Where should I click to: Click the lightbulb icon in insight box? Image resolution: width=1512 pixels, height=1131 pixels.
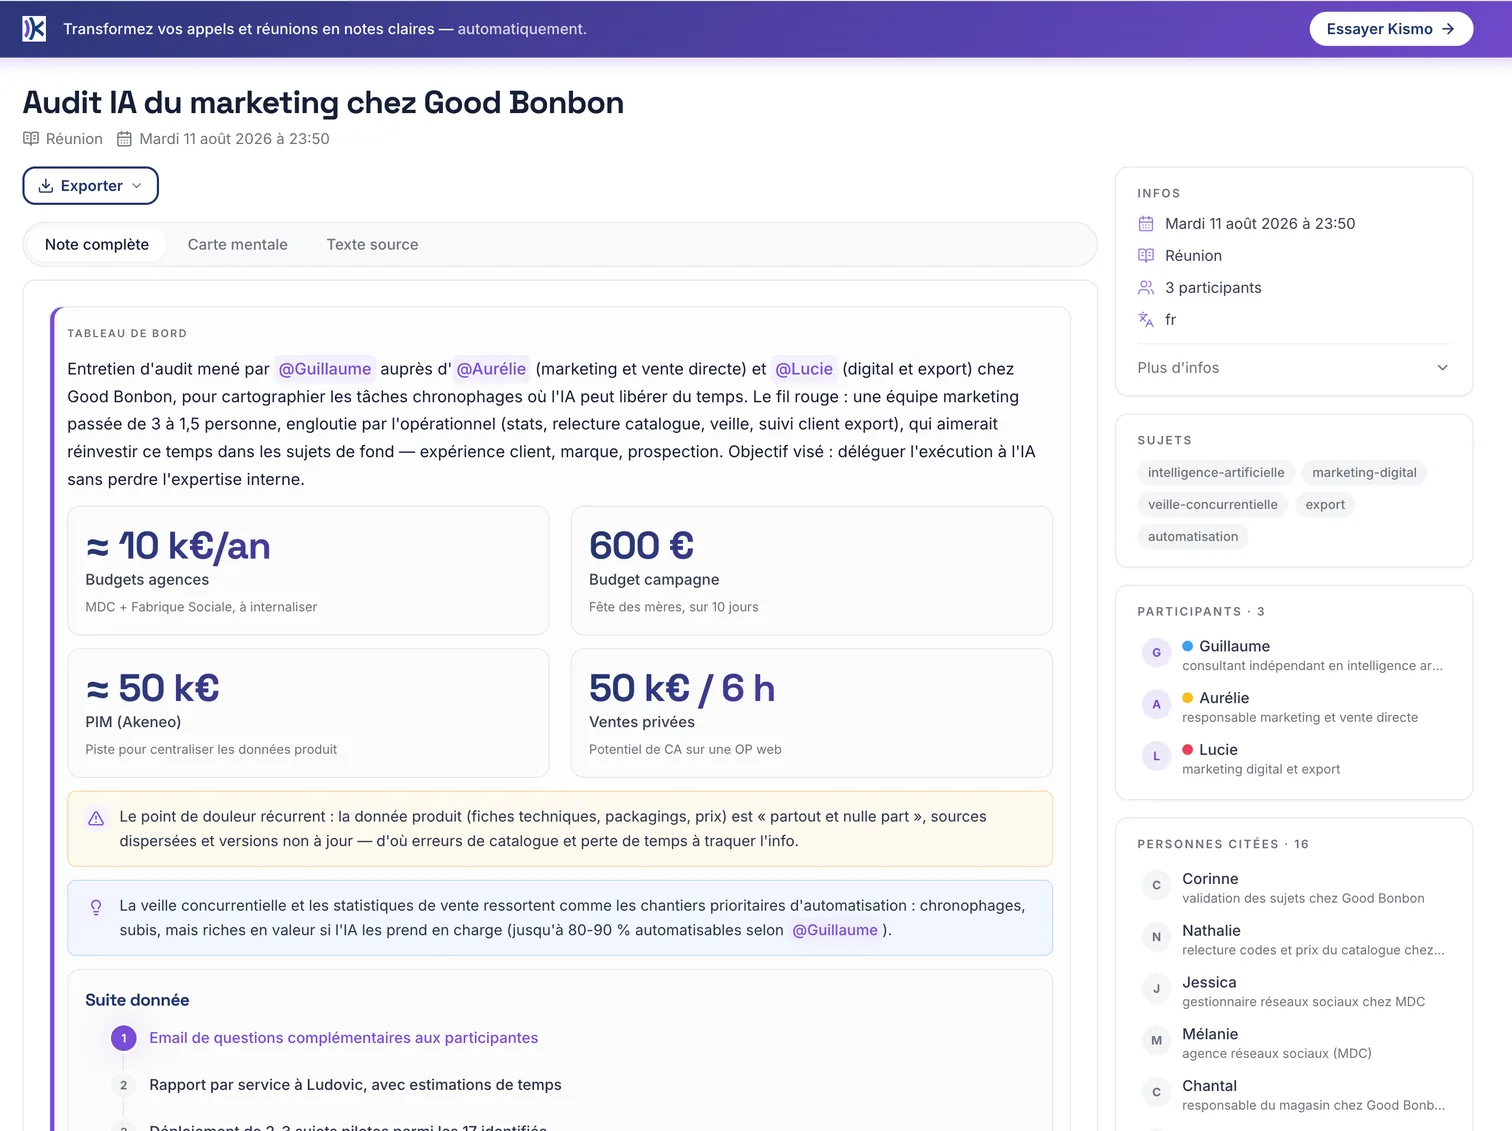[x=96, y=907]
